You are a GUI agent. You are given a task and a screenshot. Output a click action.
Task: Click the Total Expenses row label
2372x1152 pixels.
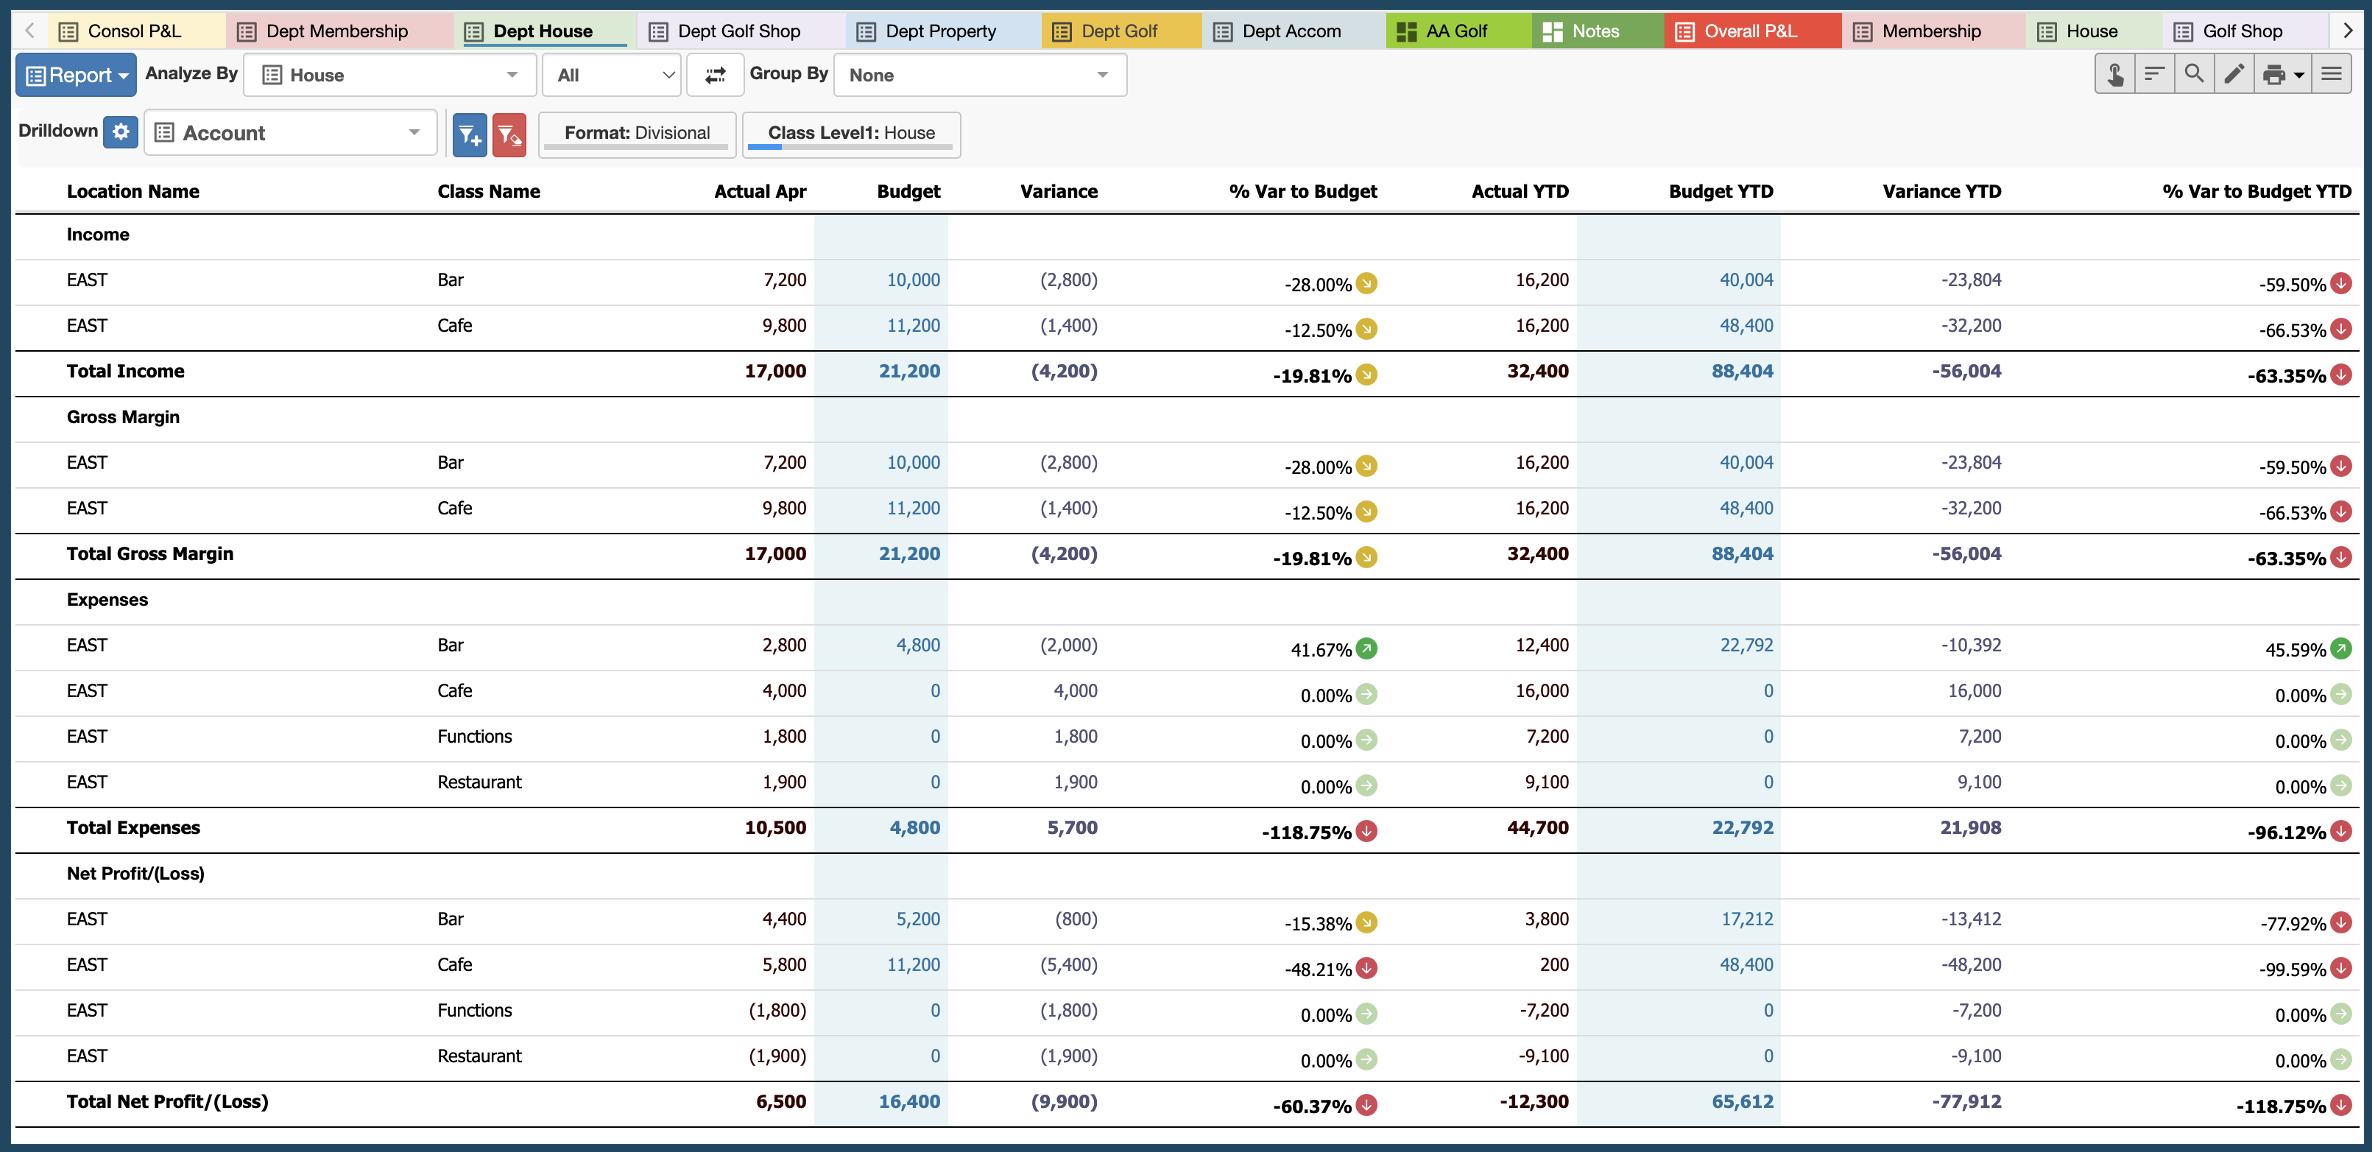click(133, 828)
